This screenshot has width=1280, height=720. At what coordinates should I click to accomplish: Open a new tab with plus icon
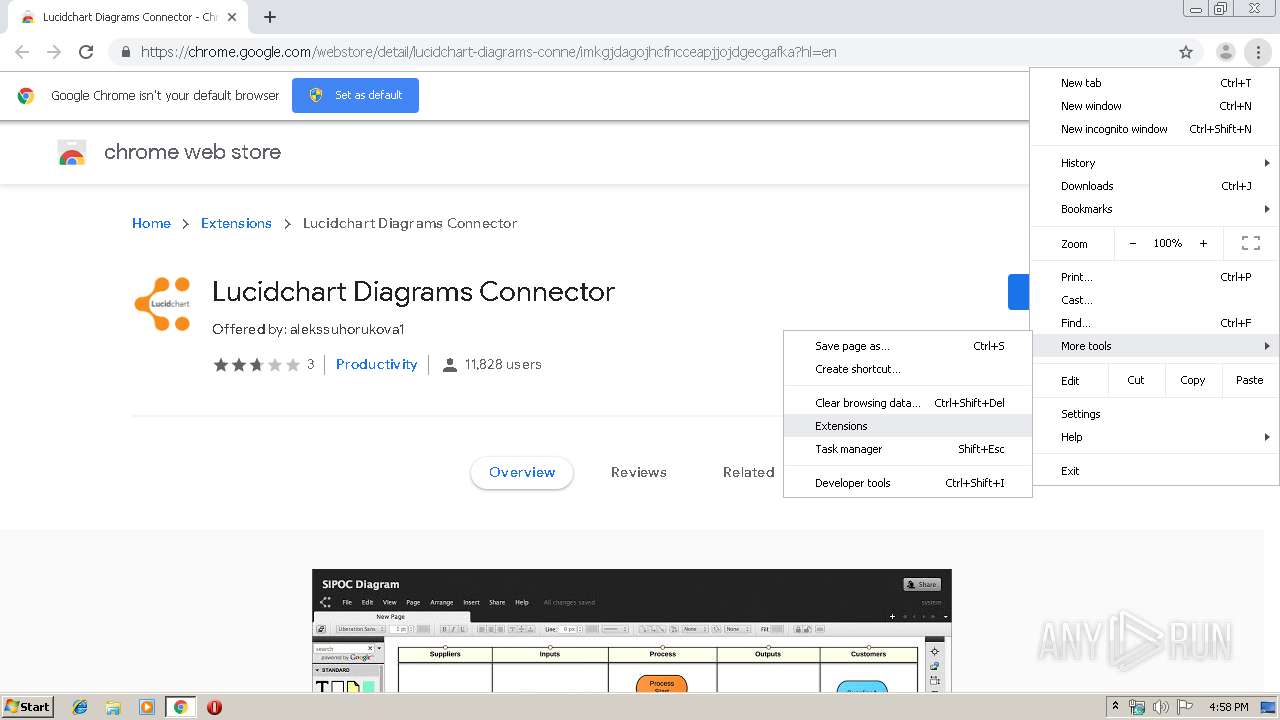pos(270,17)
